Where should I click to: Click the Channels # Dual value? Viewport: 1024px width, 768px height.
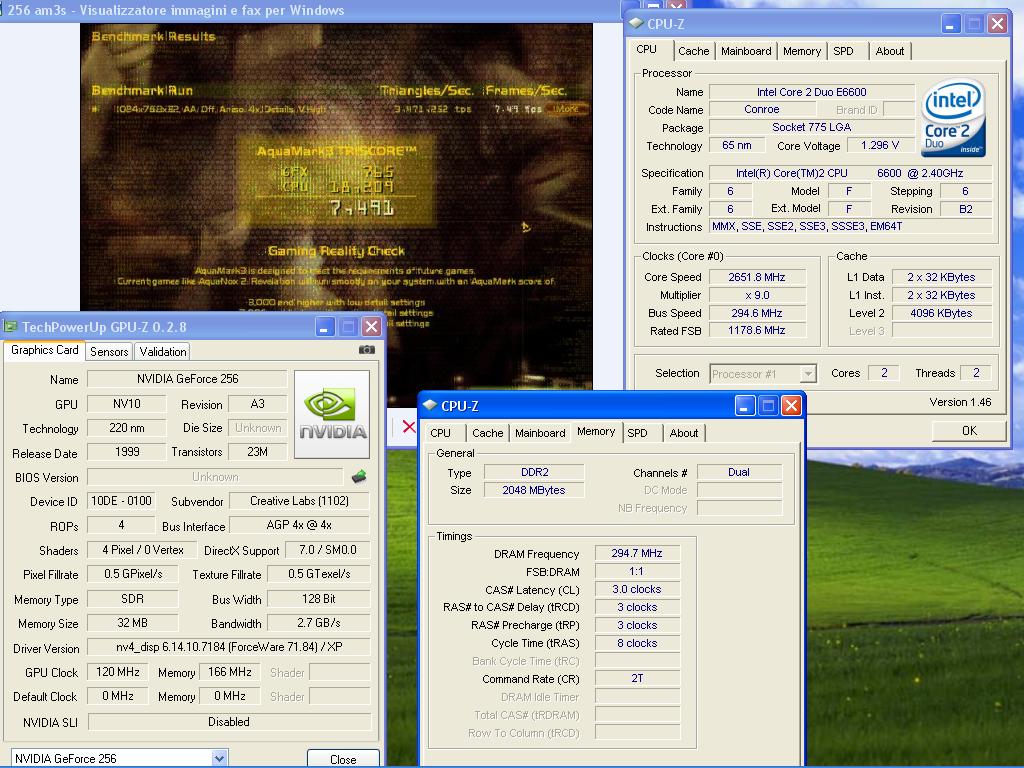[739, 472]
